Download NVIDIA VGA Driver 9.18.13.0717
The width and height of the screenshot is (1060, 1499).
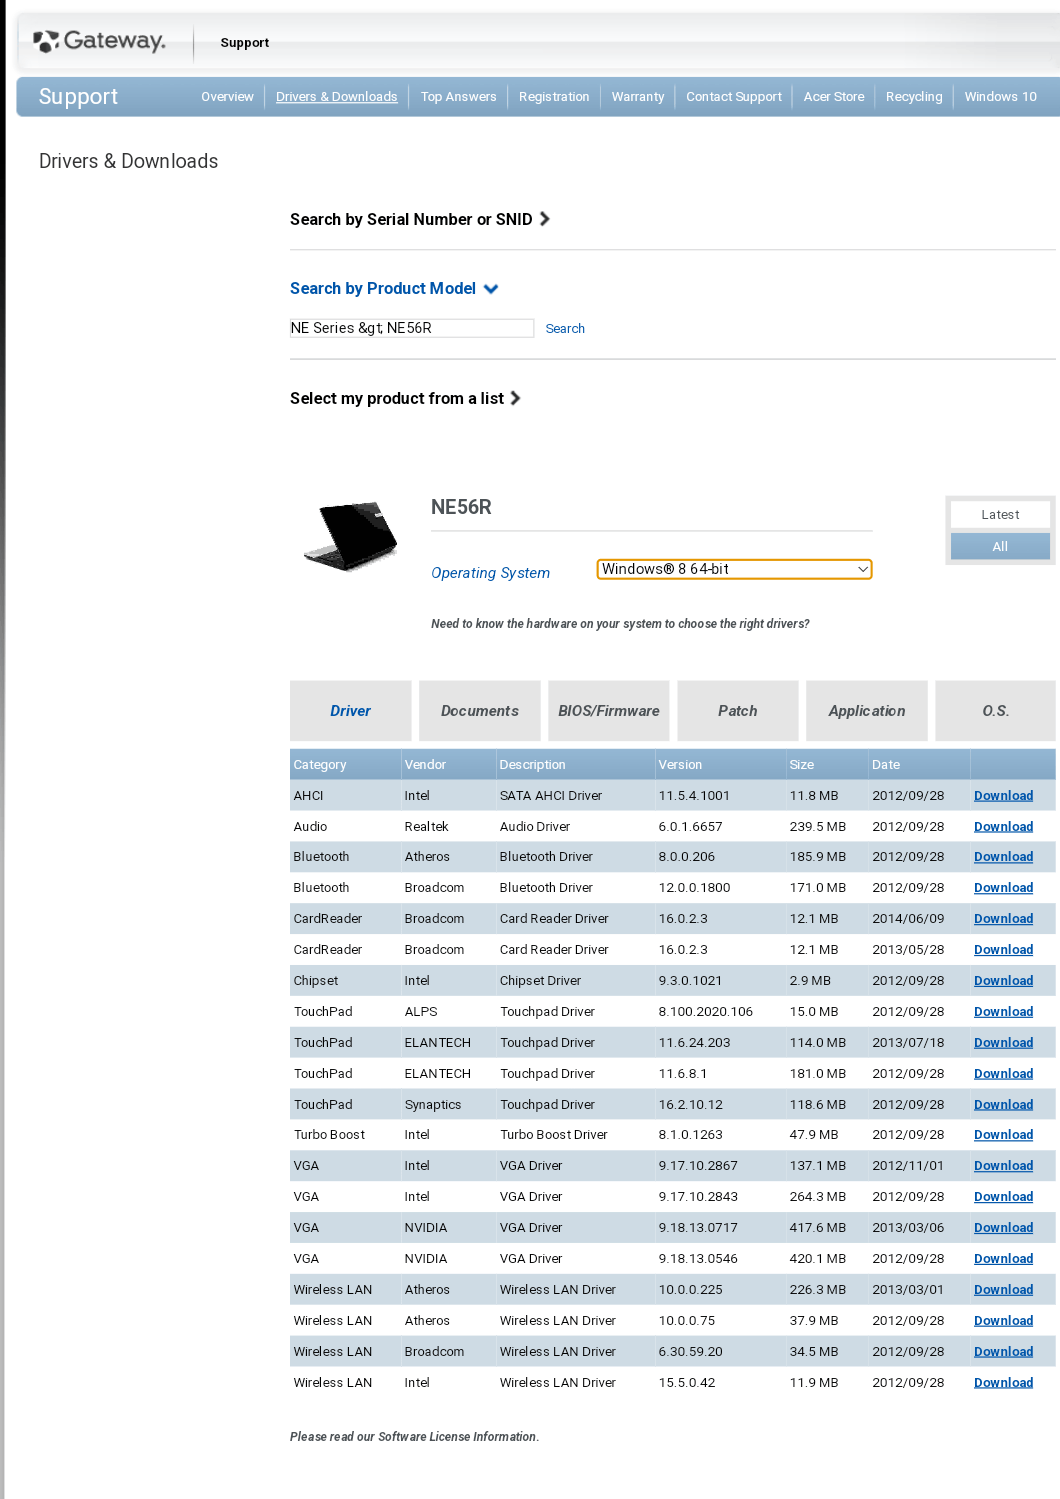(x=1004, y=1228)
